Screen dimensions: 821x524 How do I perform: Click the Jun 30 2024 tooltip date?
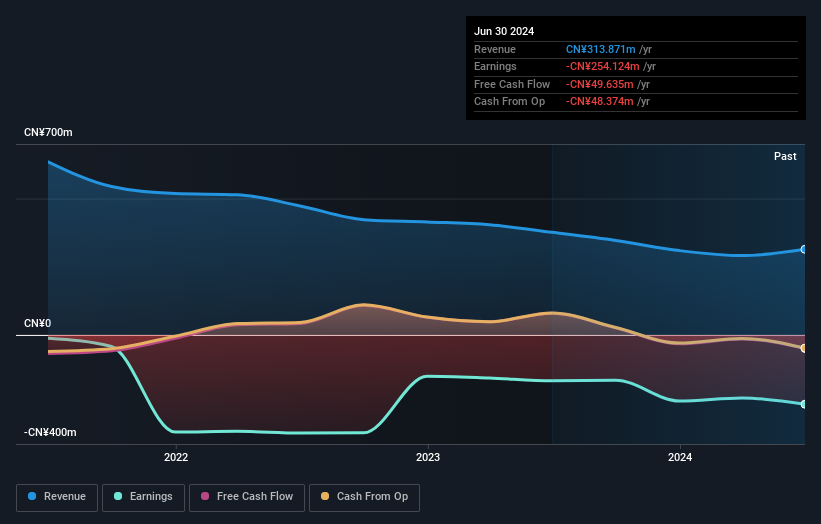coord(504,31)
